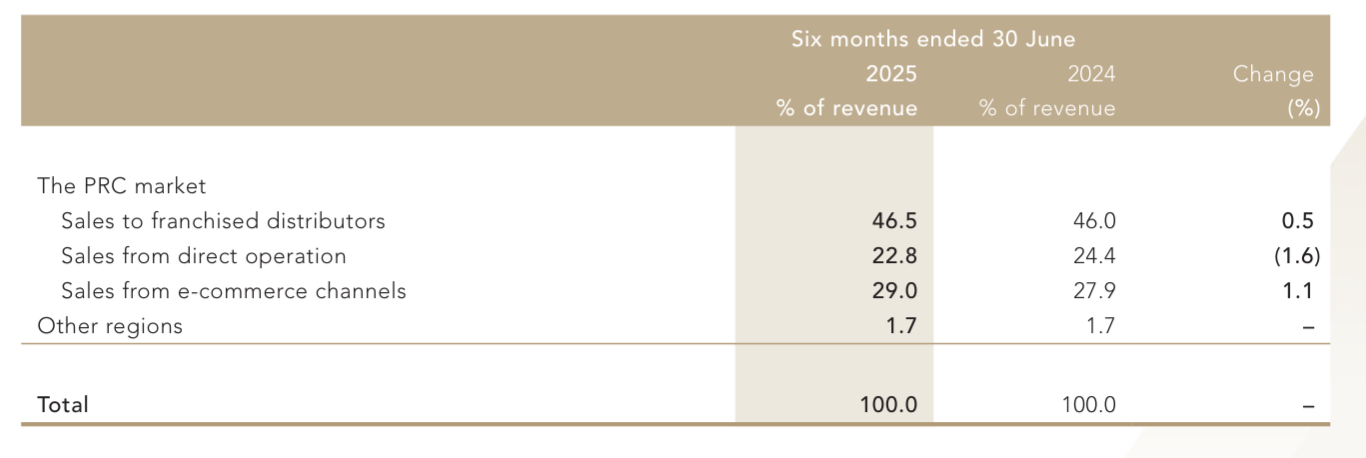This screenshot has height=458, width=1366.
Task: Click the 46.5 franchised distributors value
Action: pyautogui.click(x=894, y=221)
